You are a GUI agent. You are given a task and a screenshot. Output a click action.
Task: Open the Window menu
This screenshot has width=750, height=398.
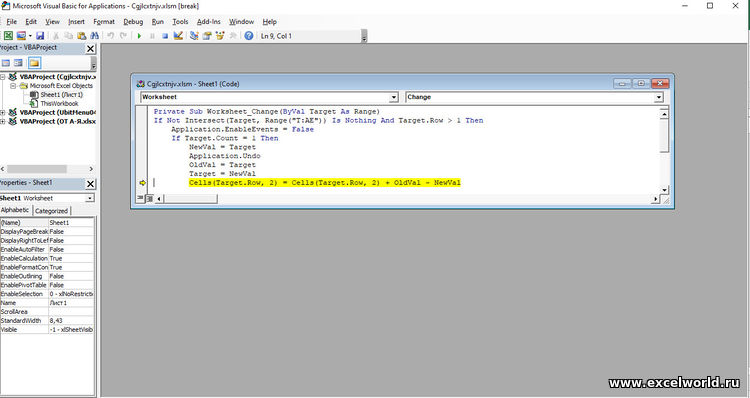point(241,22)
